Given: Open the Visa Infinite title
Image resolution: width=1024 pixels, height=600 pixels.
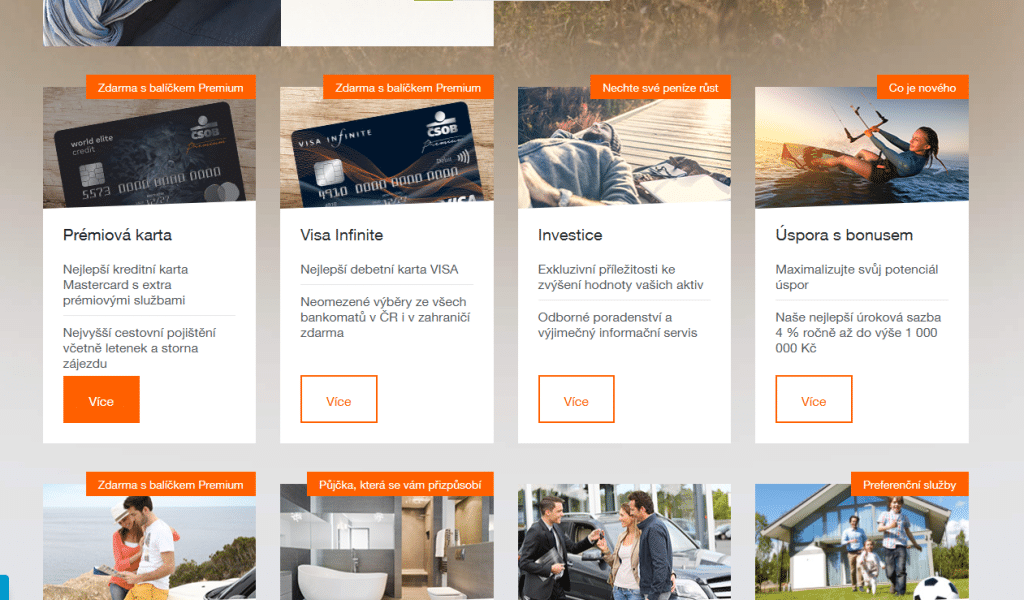Looking at the screenshot, I should [x=342, y=235].
